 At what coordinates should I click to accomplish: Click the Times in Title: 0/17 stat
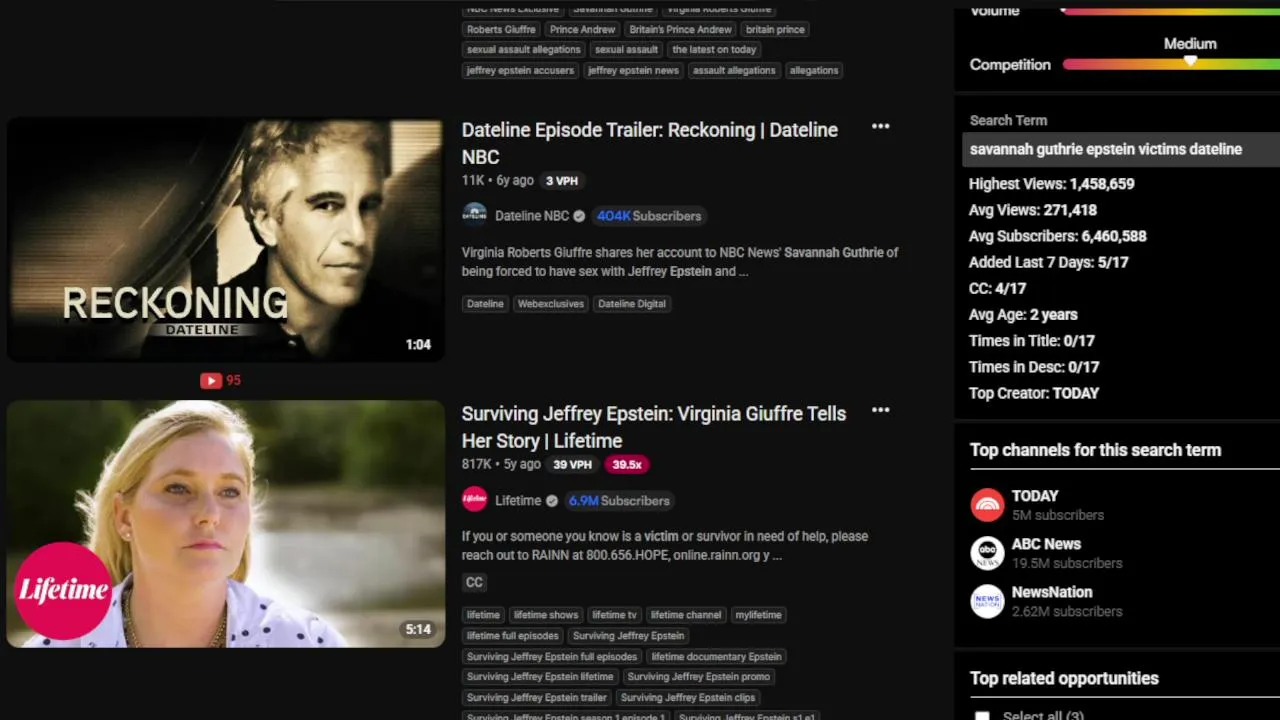tap(1031, 341)
